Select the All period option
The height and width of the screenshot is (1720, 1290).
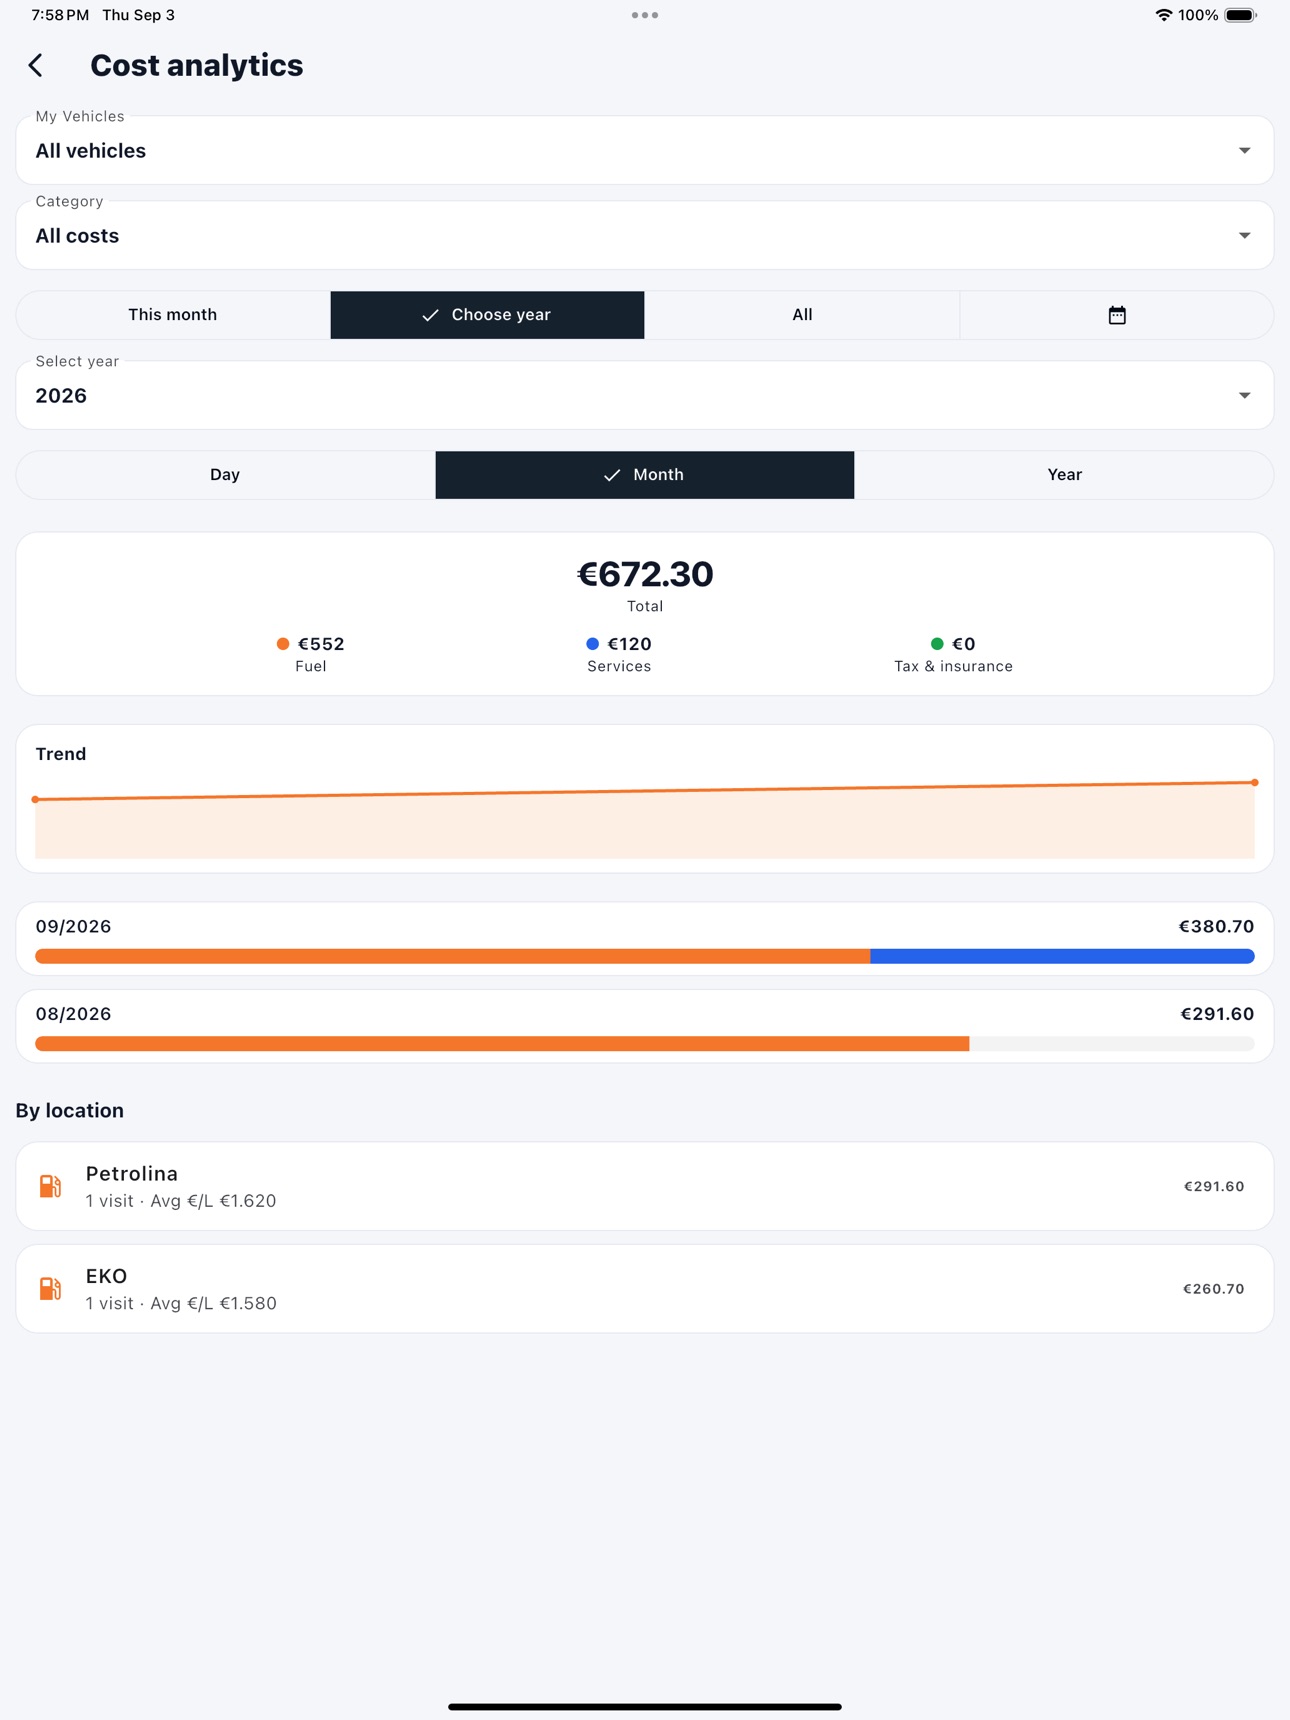point(802,315)
